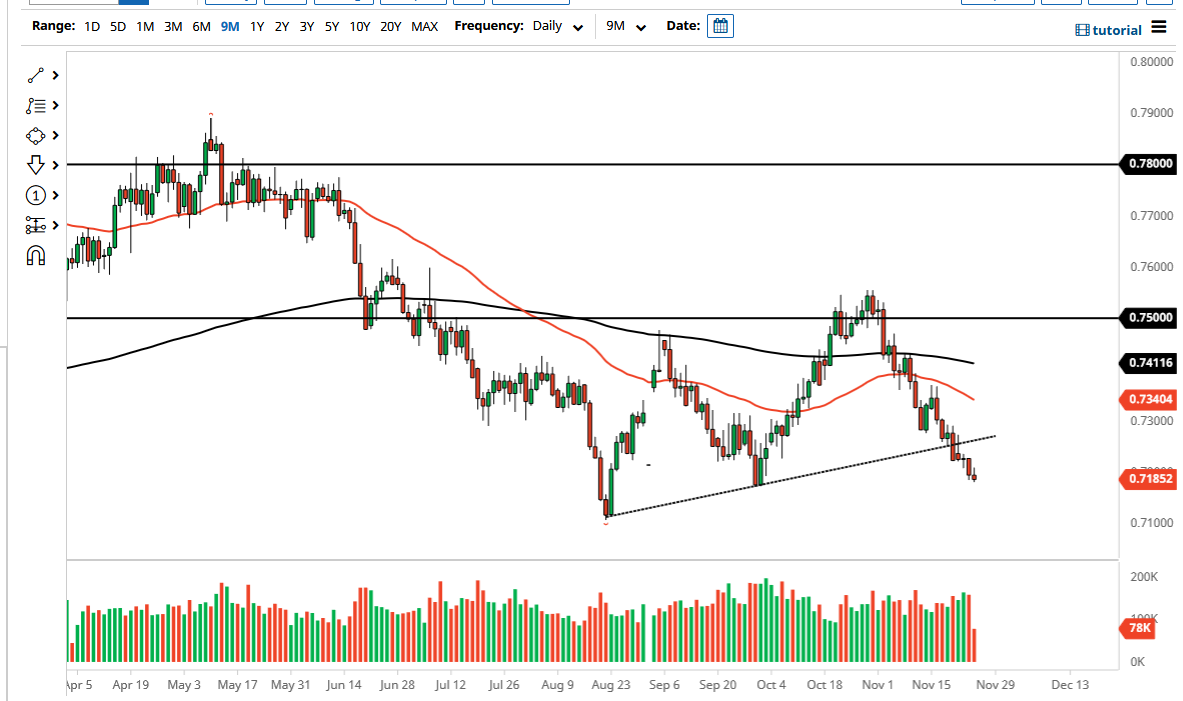This screenshot has height=701, width=1183.
Task: Enable the magnet mode for drawings
Action: point(36,255)
